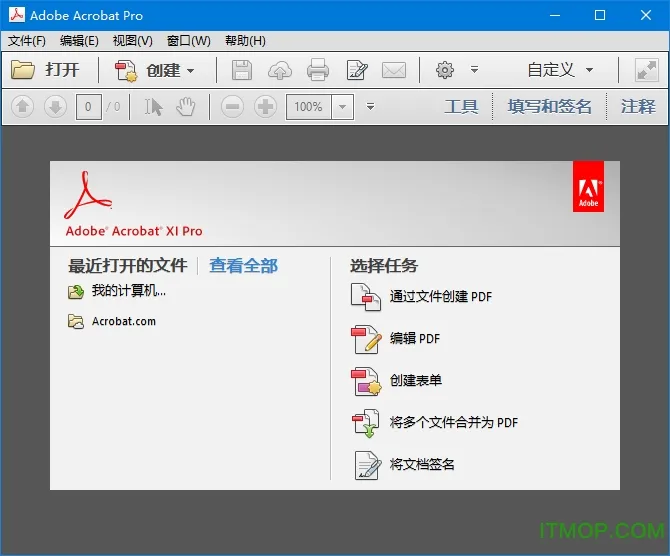
Task: Click the sign document icon
Action: click(x=367, y=465)
